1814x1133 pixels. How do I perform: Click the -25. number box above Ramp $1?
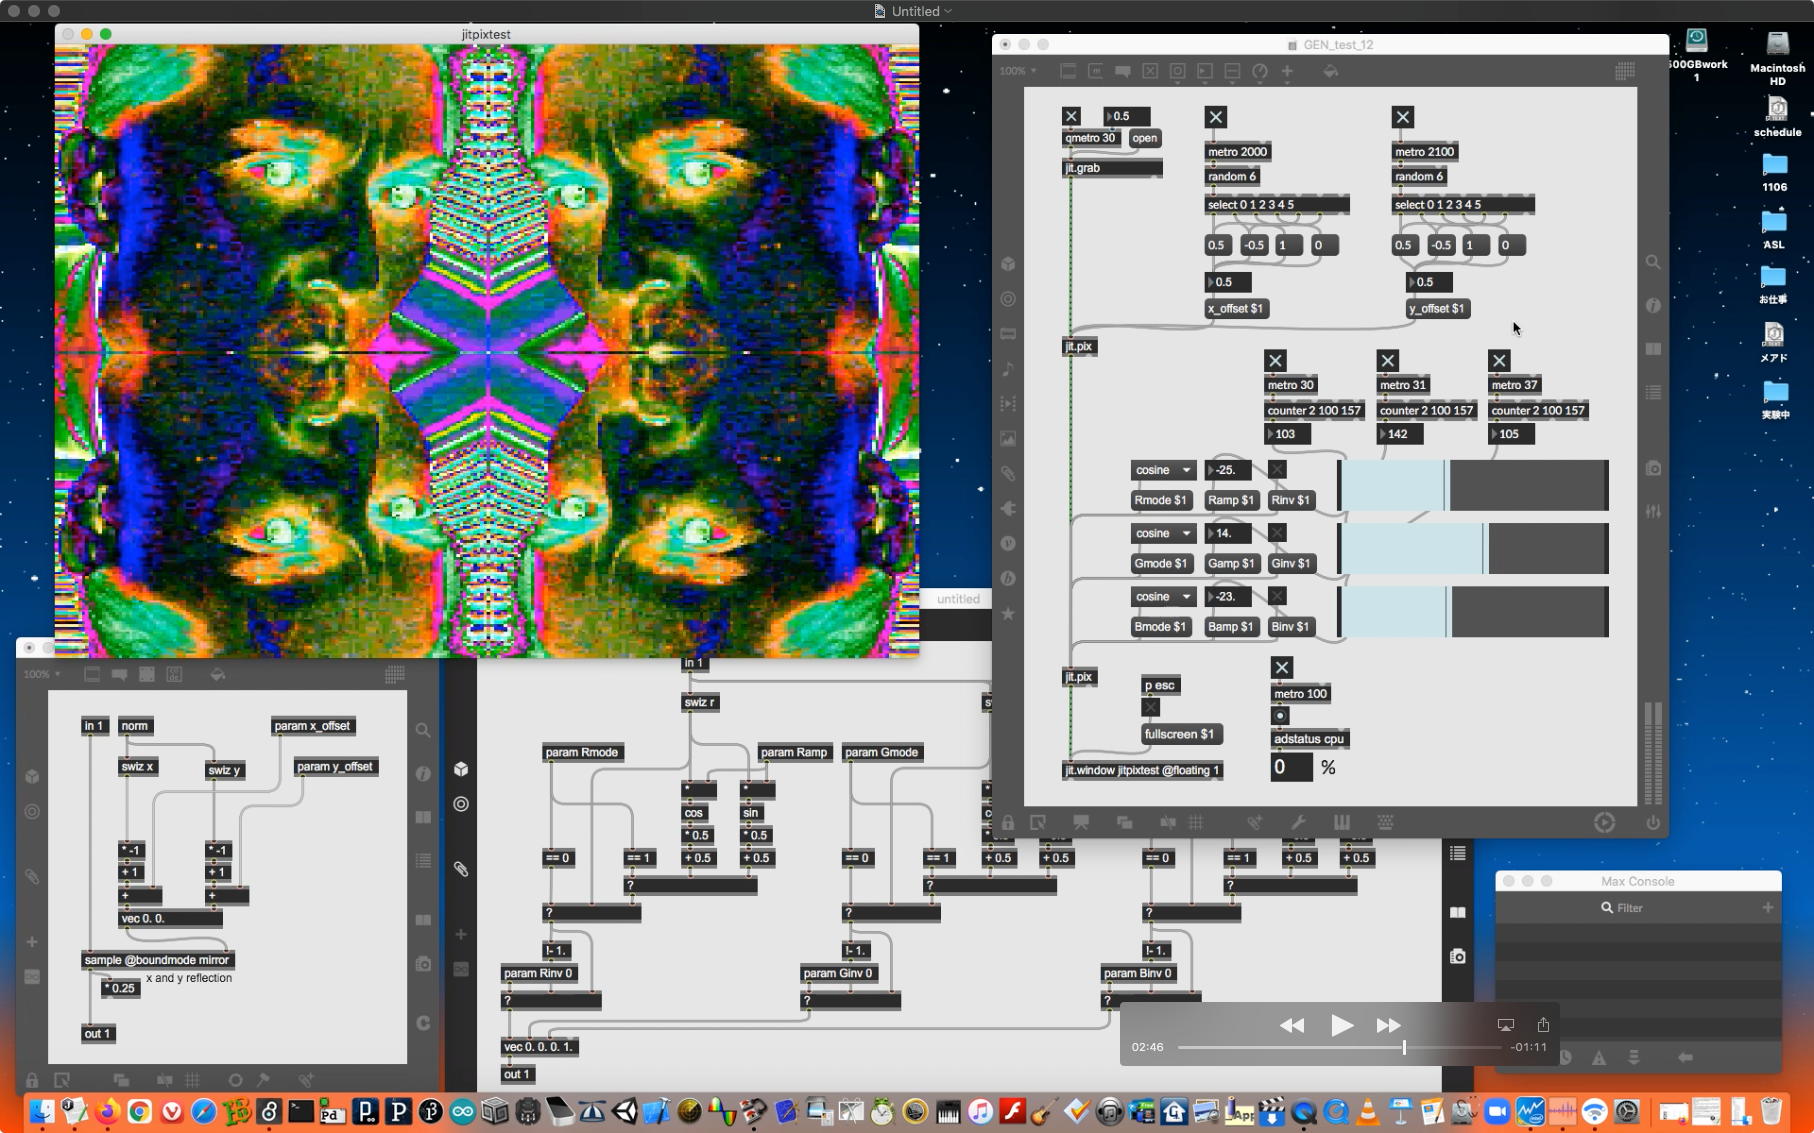point(1228,470)
